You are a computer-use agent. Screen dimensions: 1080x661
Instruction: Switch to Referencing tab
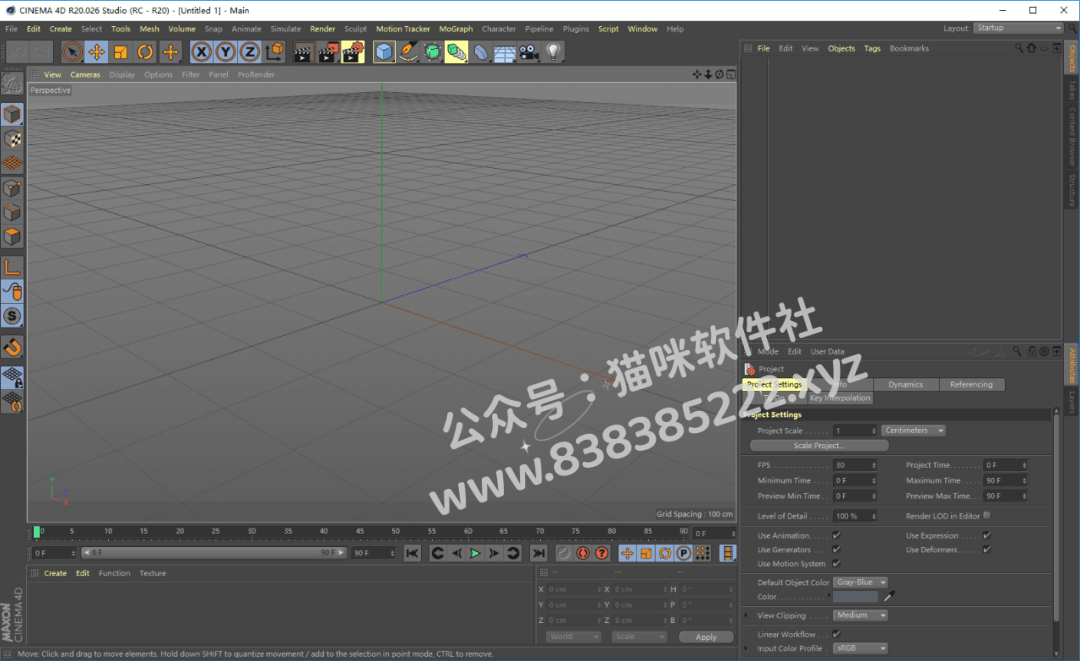point(971,384)
